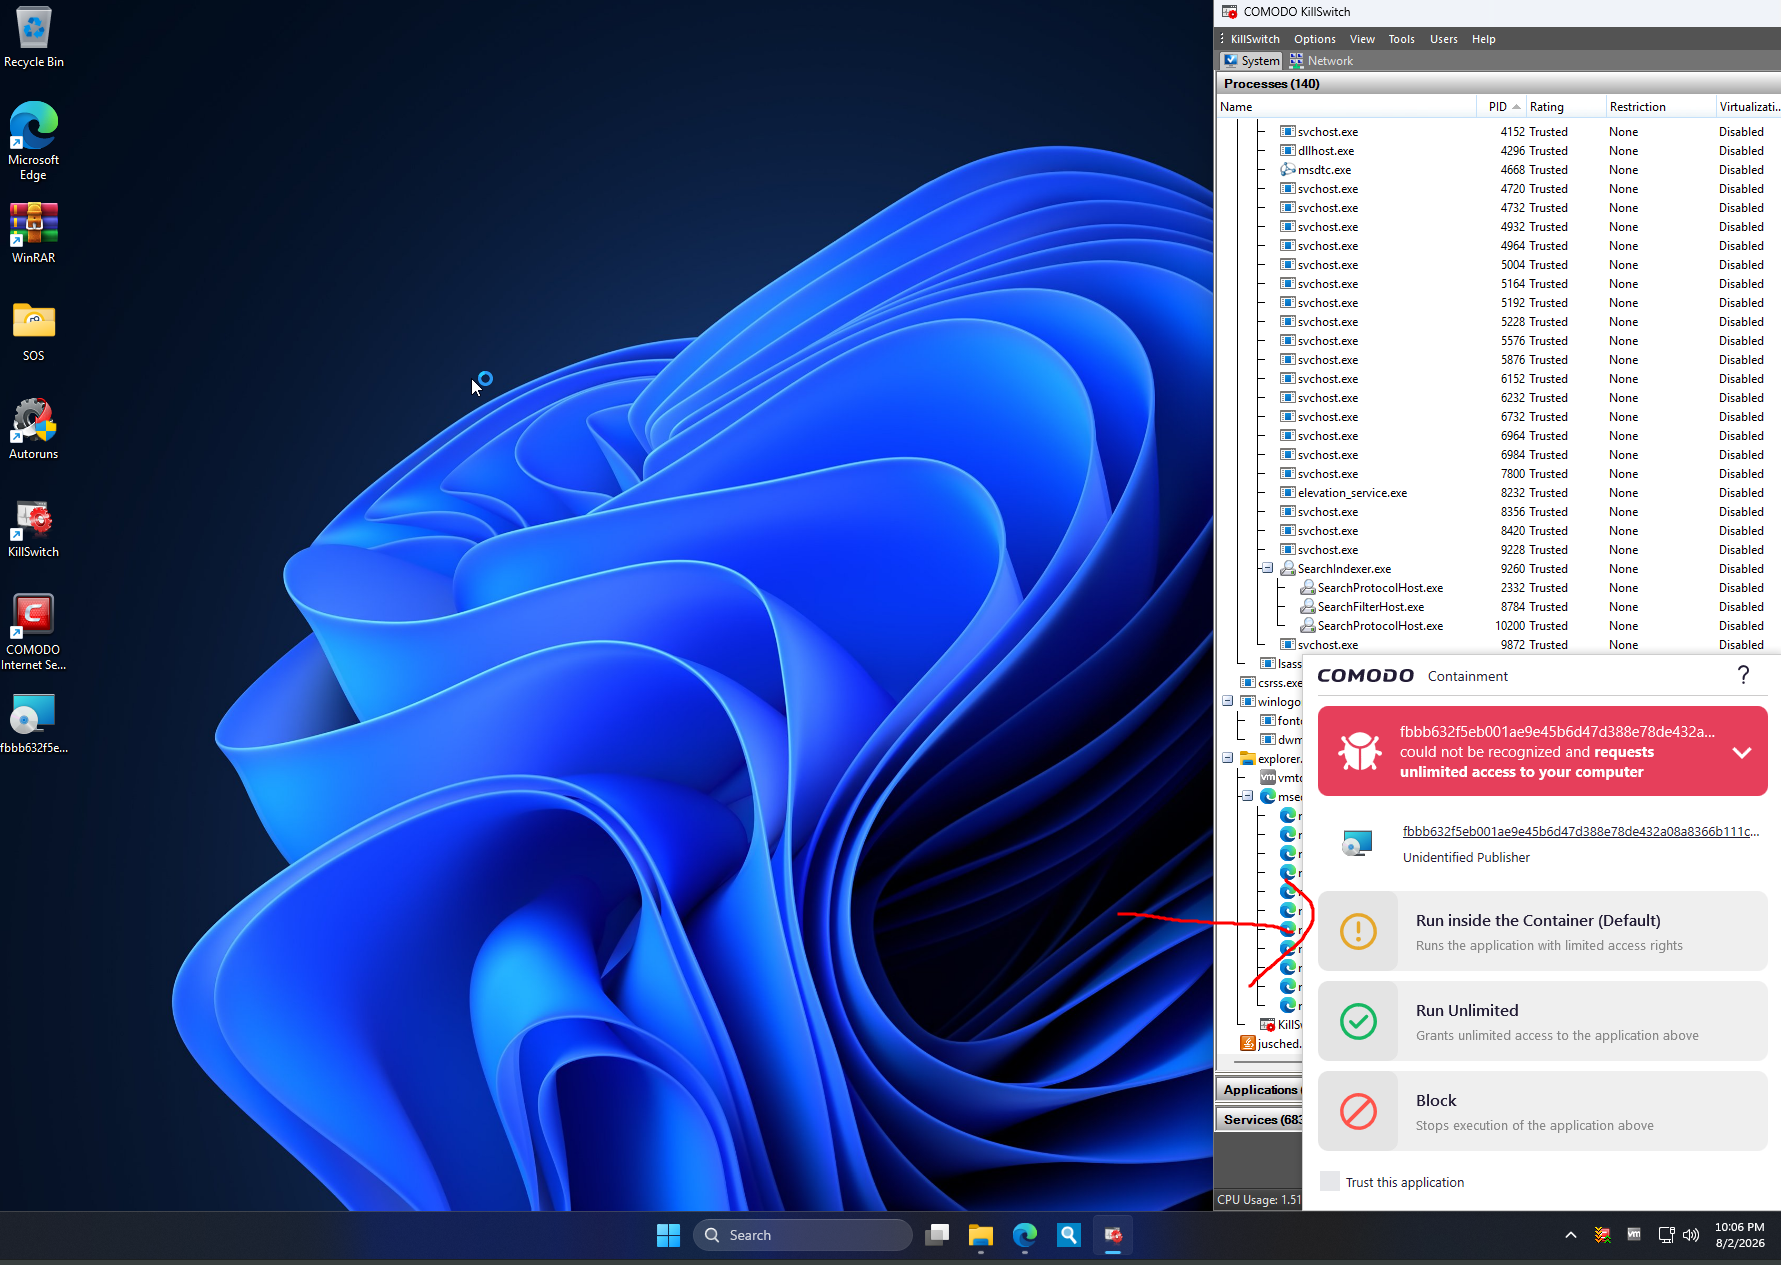
Task: Switch to the System tab
Action: pyautogui.click(x=1251, y=61)
